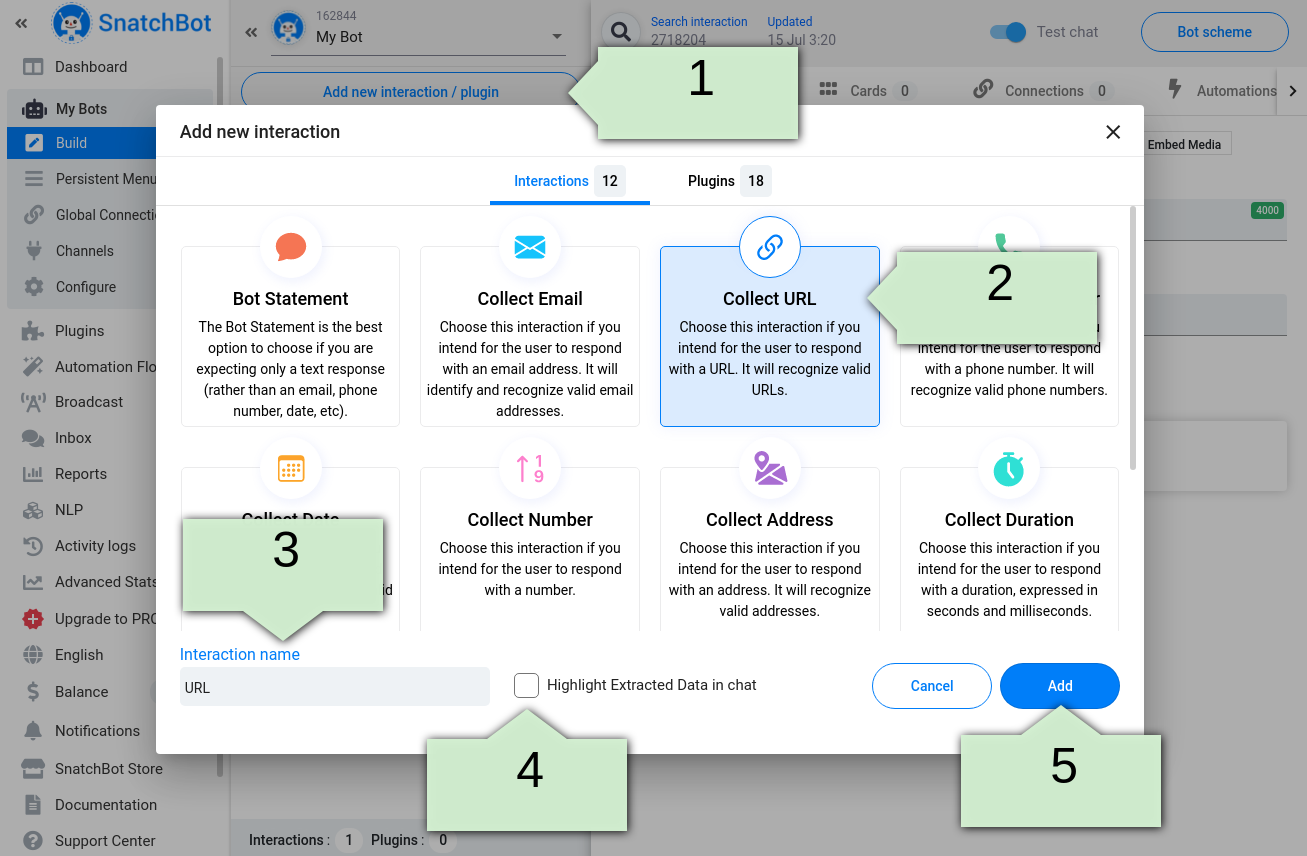The image size is (1307, 856).
Task: Select the Interactions tab in dialog
Action: point(569,181)
